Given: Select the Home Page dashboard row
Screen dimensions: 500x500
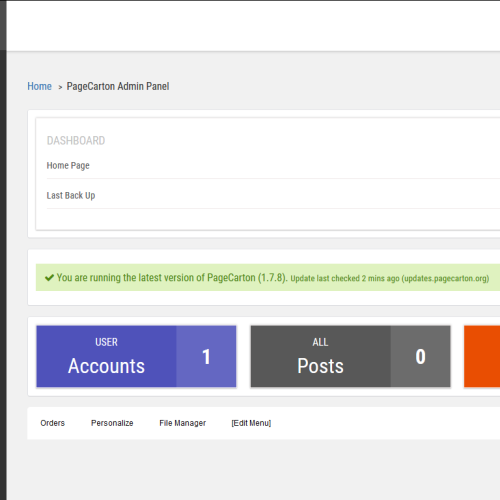Looking at the screenshot, I should coord(273,166).
